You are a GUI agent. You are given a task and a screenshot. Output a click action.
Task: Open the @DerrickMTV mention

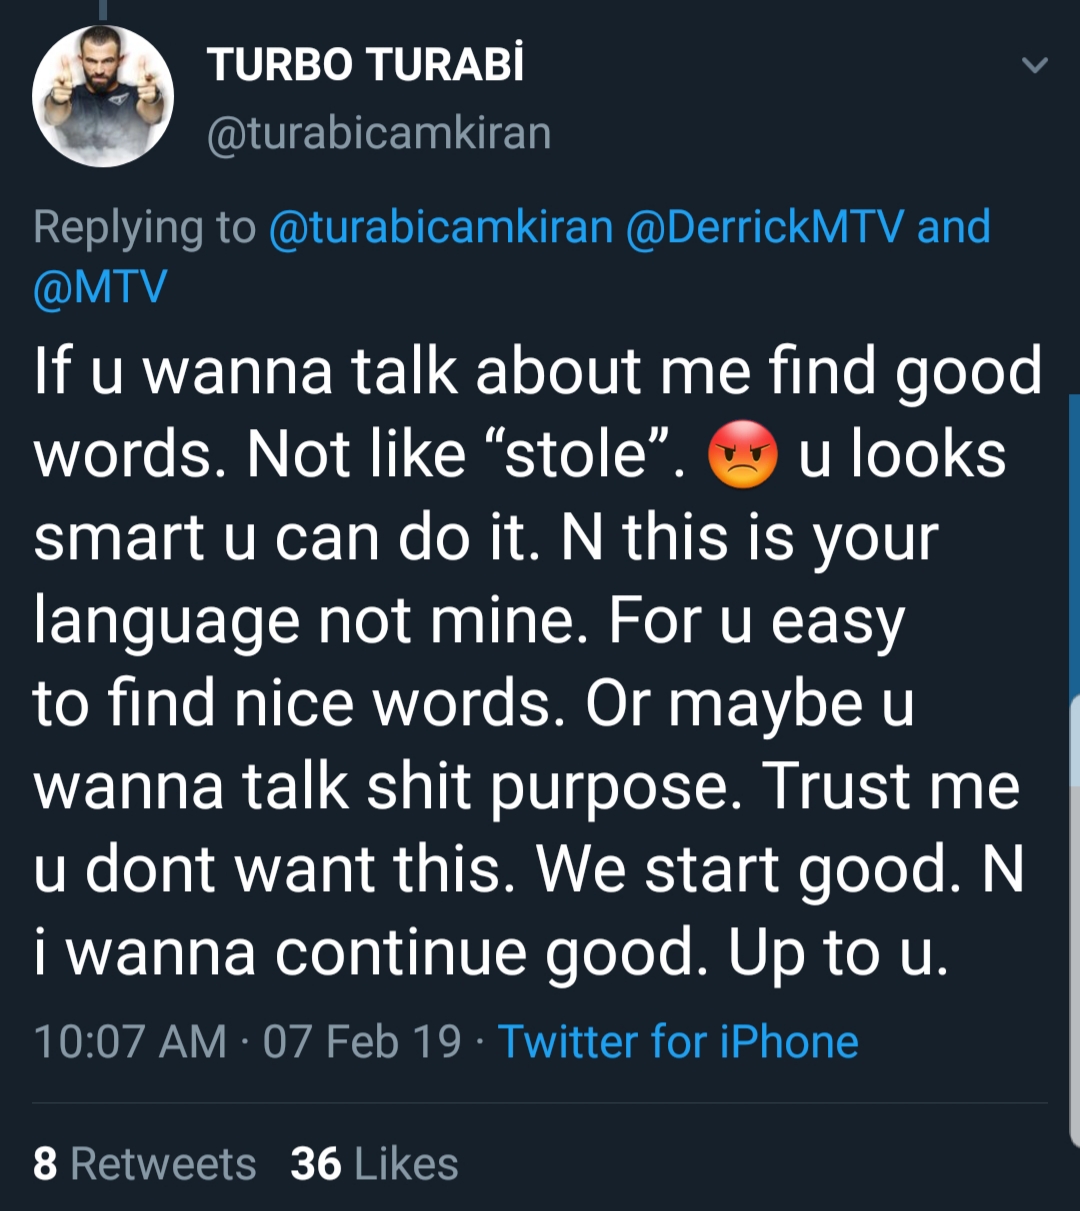click(765, 227)
